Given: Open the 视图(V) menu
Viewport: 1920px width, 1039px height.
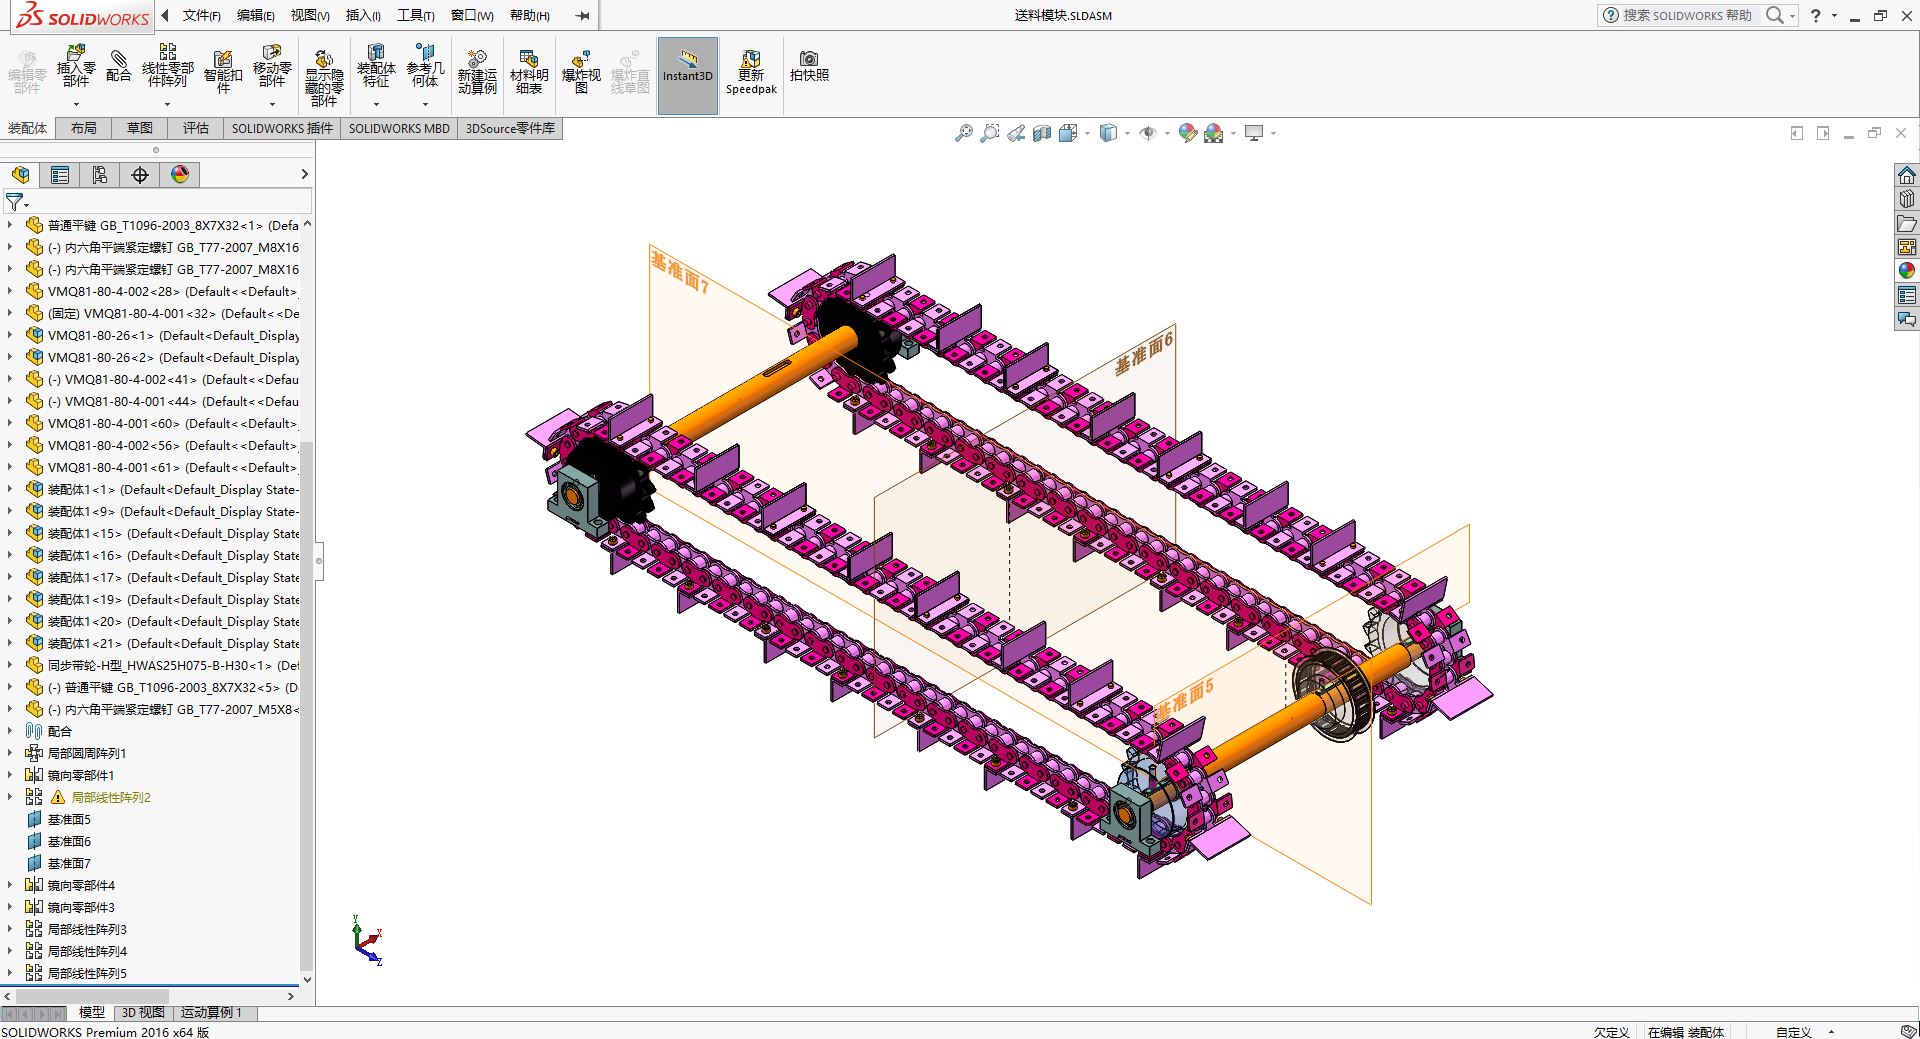Looking at the screenshot, I should click(x=310, y=15).
